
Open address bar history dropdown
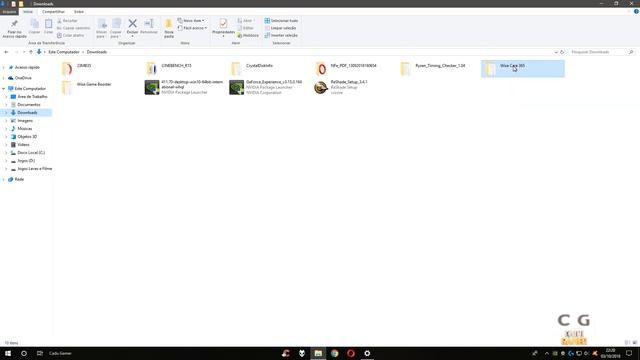coord(556,52)
